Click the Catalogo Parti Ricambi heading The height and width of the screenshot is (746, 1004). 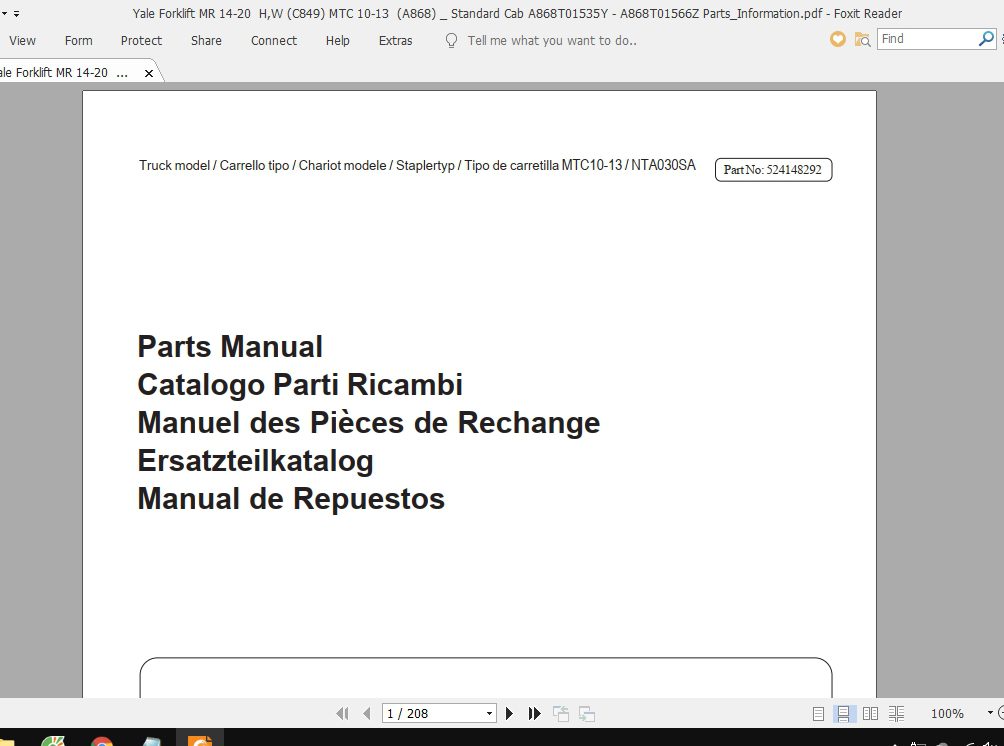coord(300,385)
